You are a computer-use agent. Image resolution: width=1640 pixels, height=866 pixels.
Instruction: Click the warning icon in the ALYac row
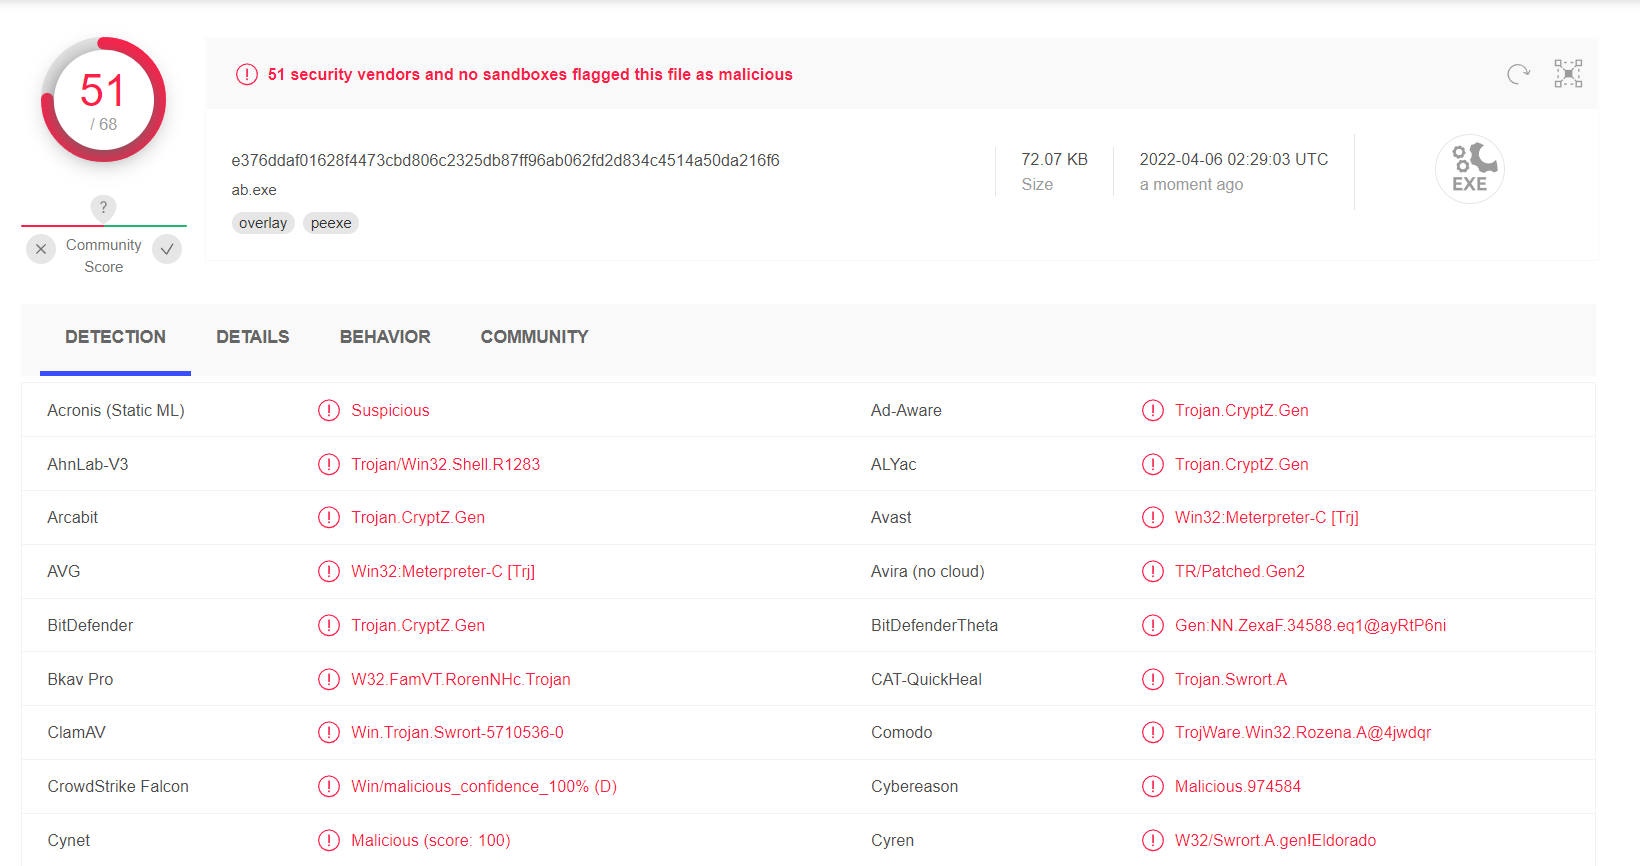click(x=1153, y=465)
